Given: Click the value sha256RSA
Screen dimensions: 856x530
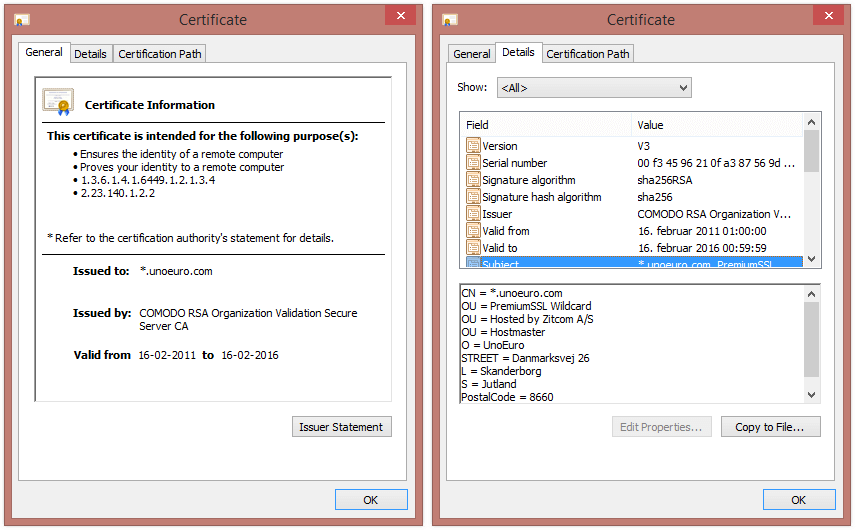Looking at the screenshot, I should (x=664, y=180).
